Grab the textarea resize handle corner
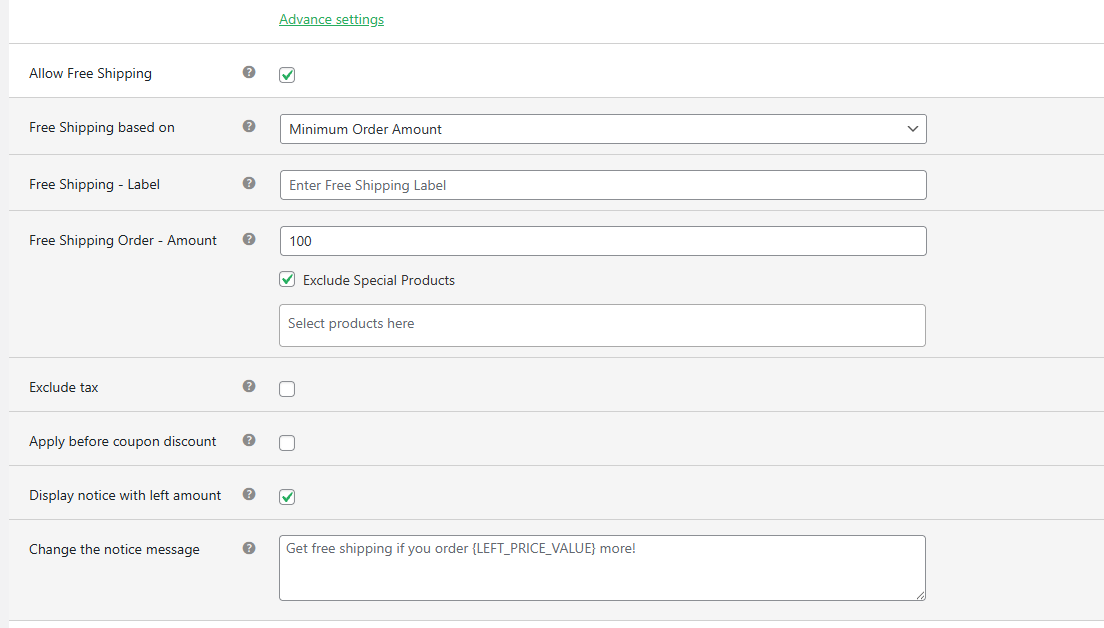The width and height of the screenshot is (1104, 628). point(920,596)
